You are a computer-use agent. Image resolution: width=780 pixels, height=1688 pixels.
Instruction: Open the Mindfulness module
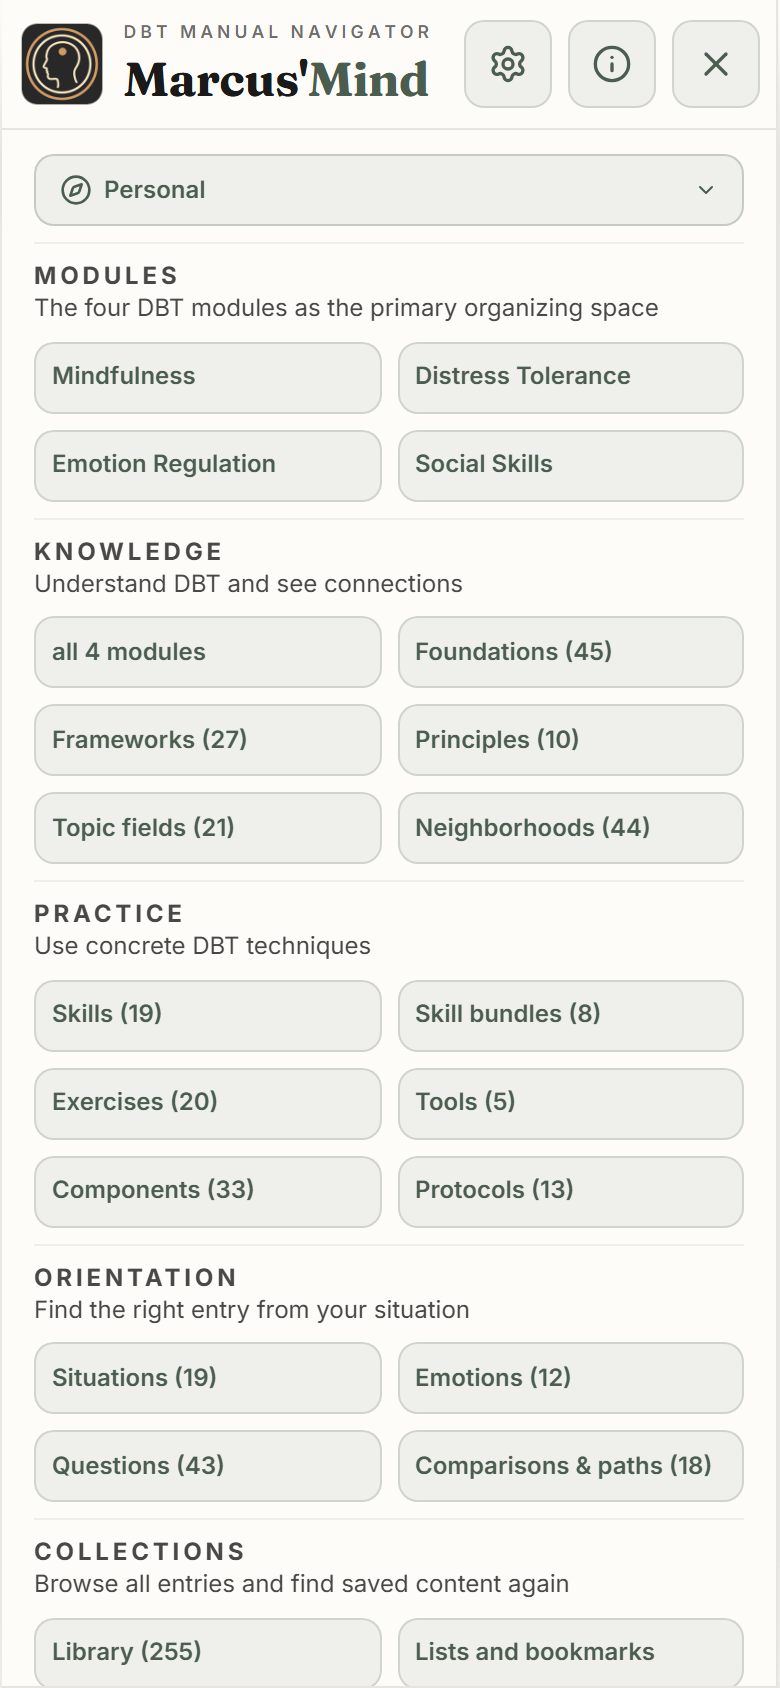[208, 378]
